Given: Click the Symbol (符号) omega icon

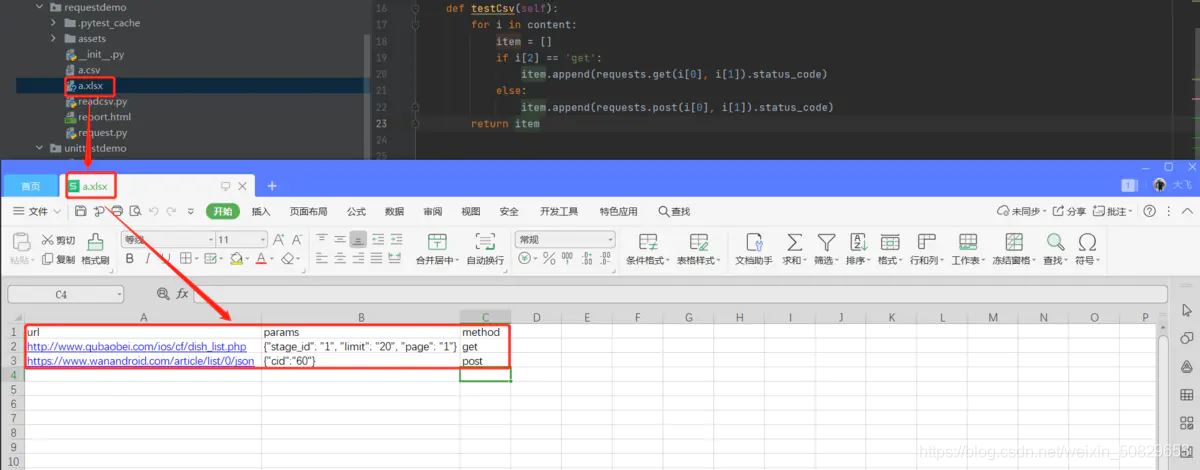Looking at the screenshot, I should 1087,241.
